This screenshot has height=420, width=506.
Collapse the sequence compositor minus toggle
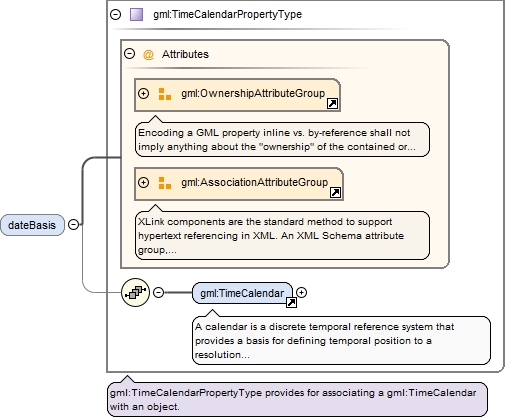click(x=158, y=293)
